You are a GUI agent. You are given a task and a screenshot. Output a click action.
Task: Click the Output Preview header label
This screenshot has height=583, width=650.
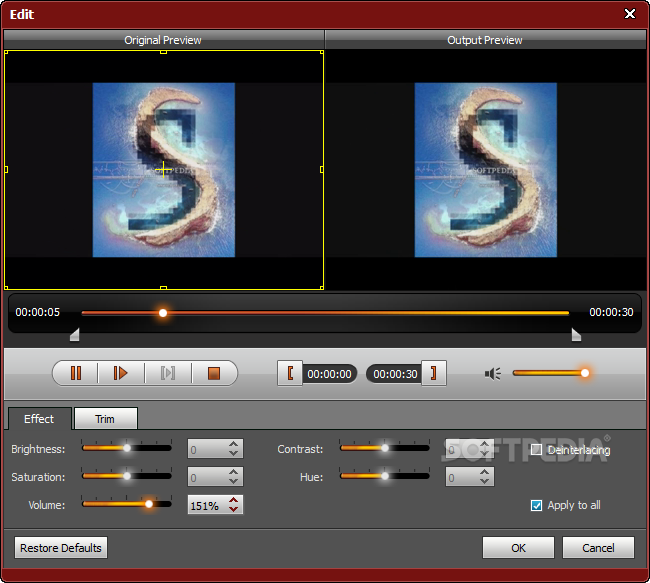pos(485,40)
